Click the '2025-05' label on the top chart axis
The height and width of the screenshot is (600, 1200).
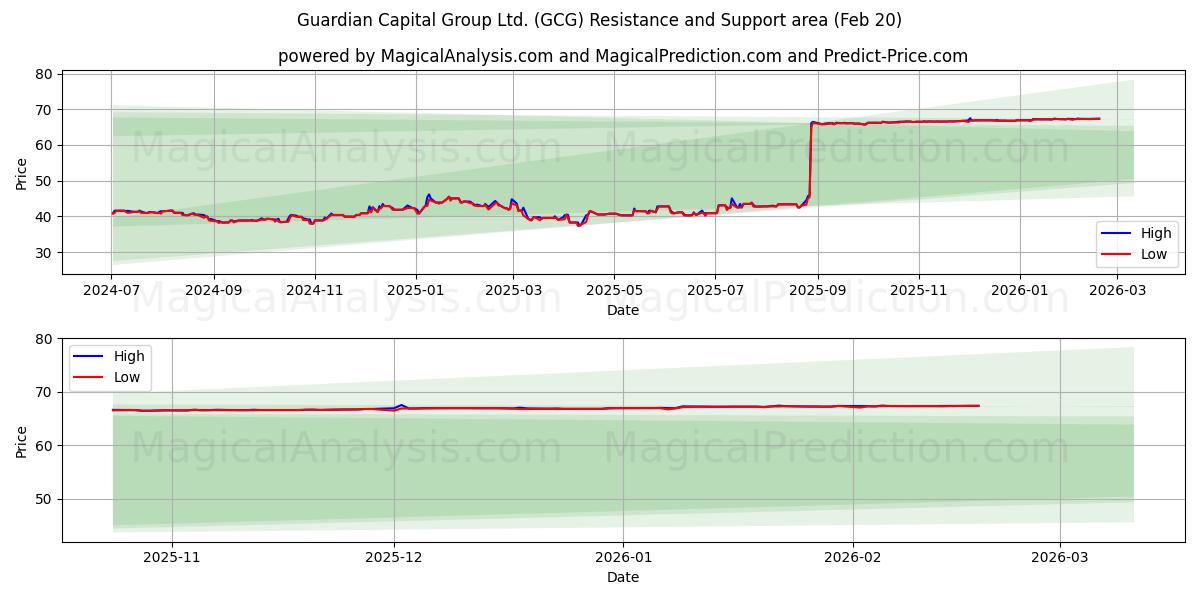614,290
